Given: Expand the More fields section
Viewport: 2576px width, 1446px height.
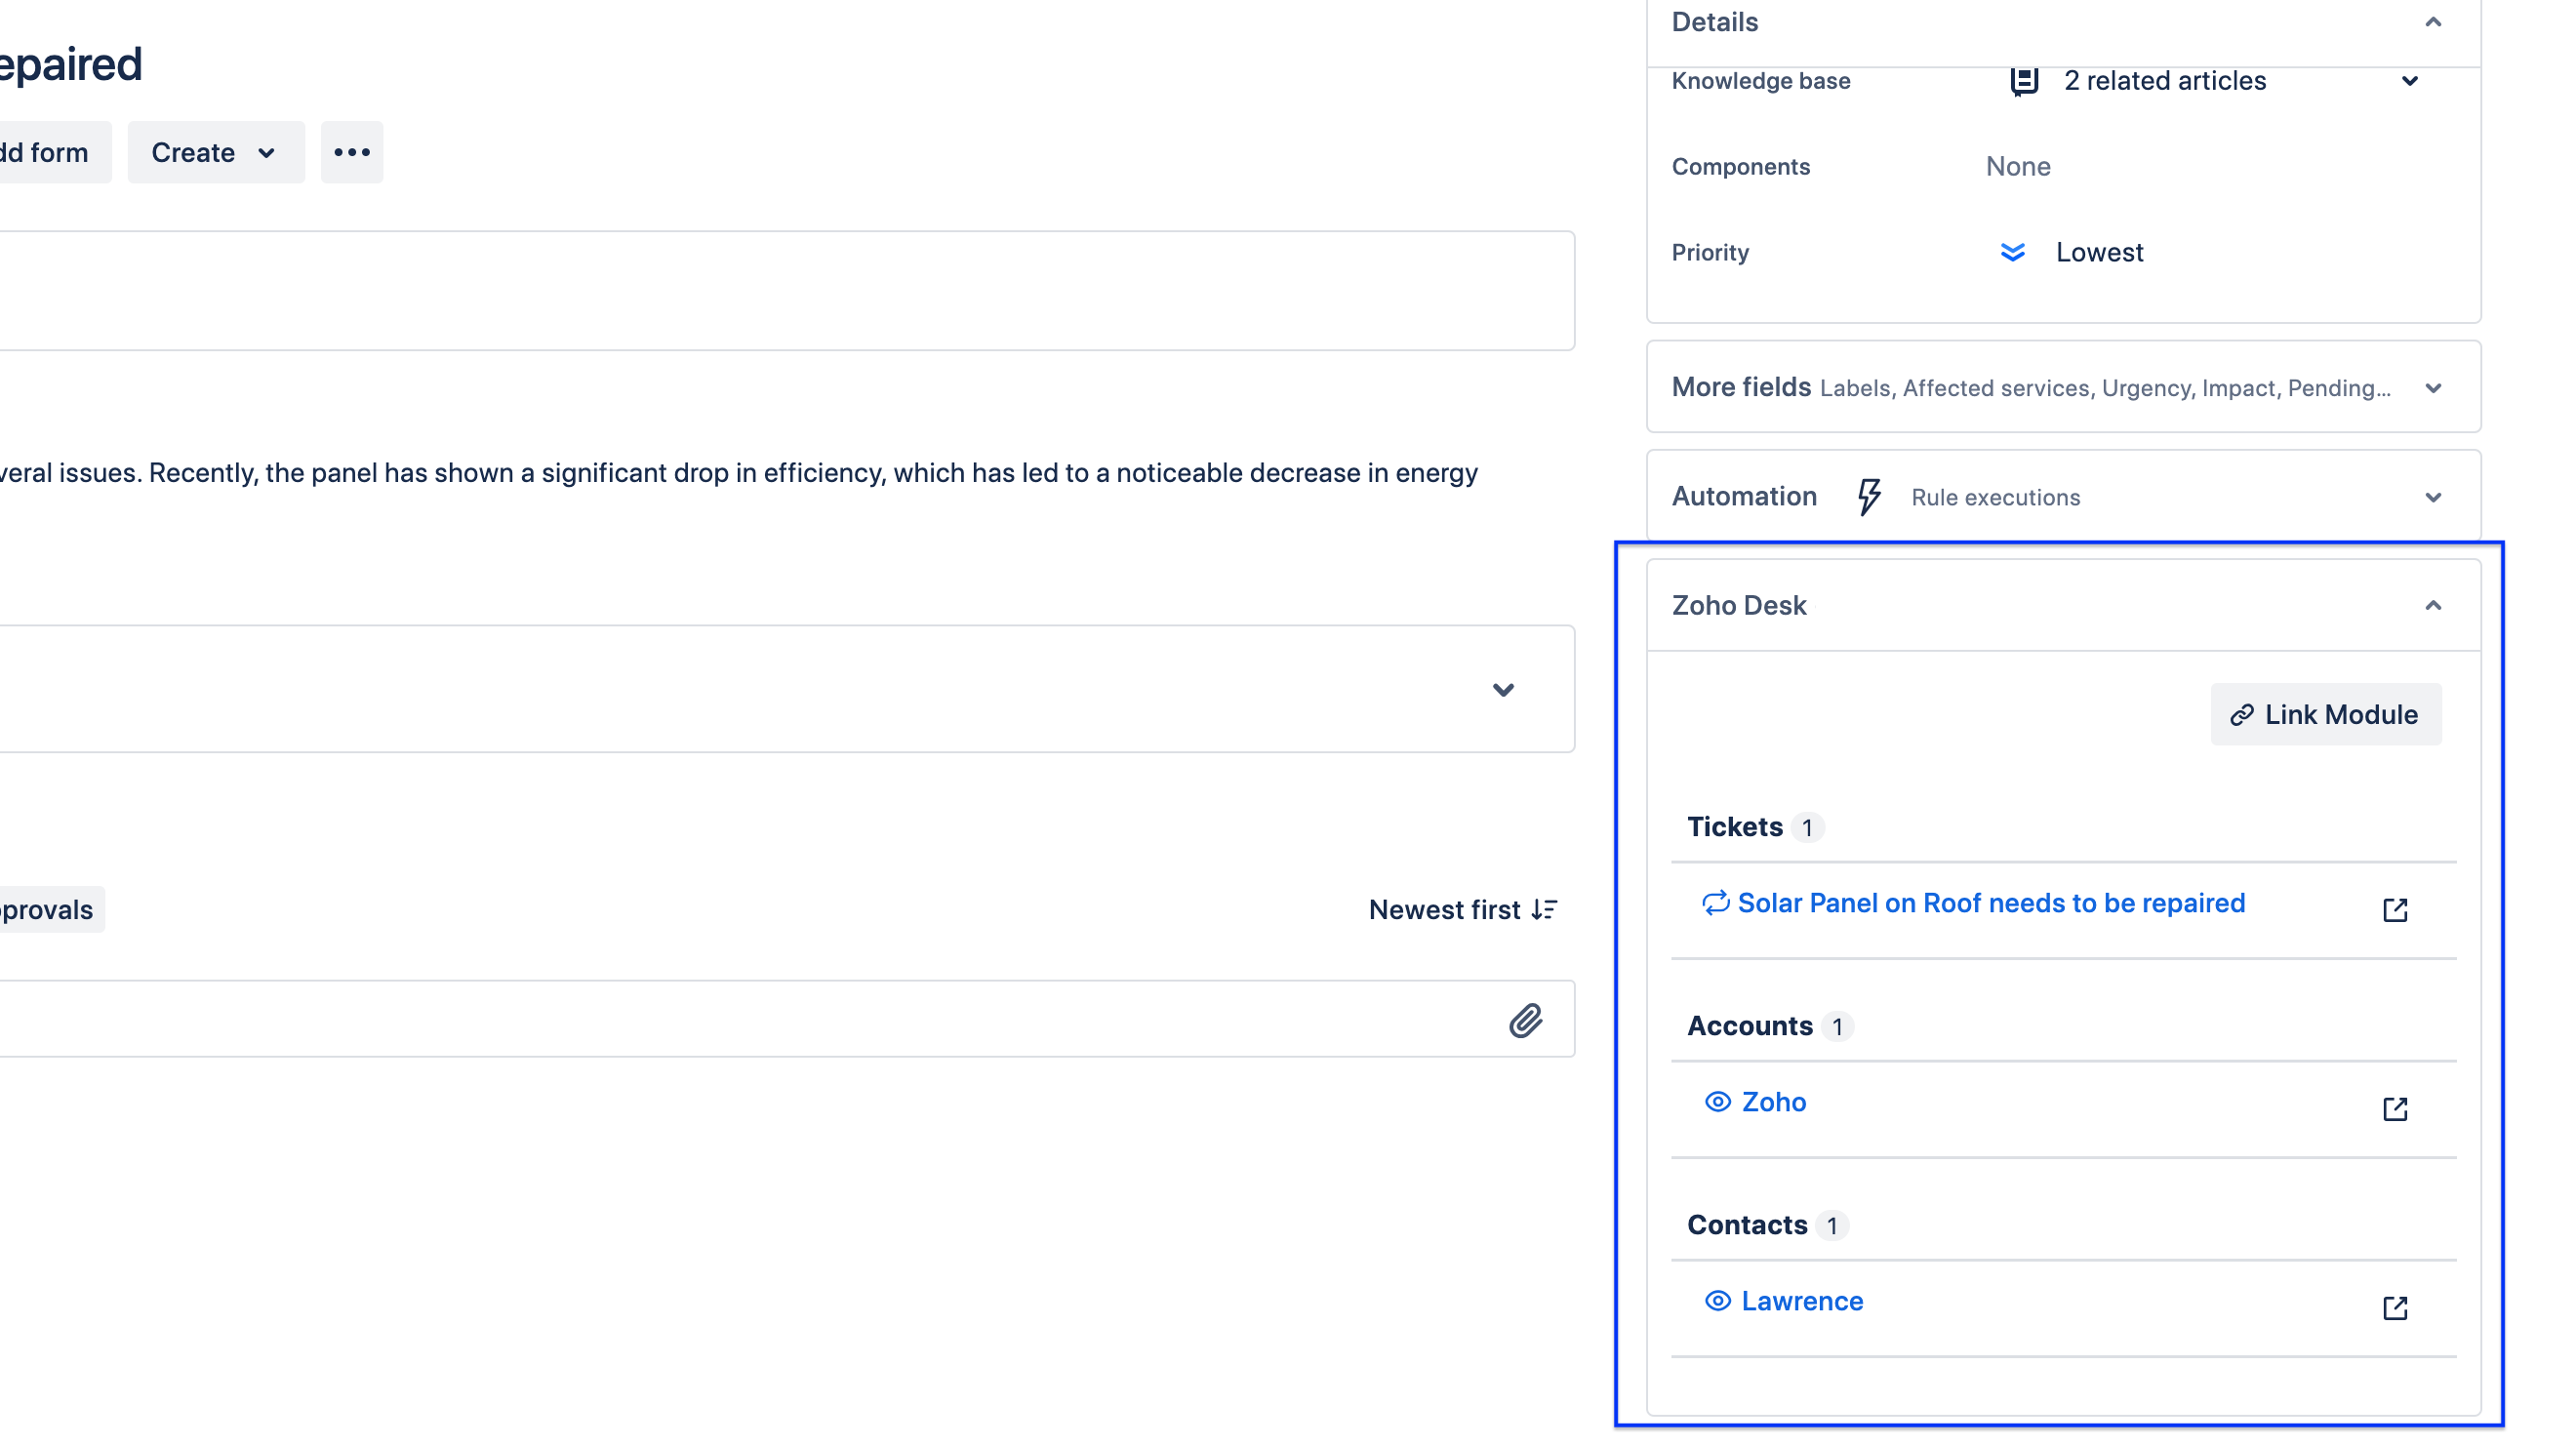Looking at the screenshot, I should [x=2433, y=388].
